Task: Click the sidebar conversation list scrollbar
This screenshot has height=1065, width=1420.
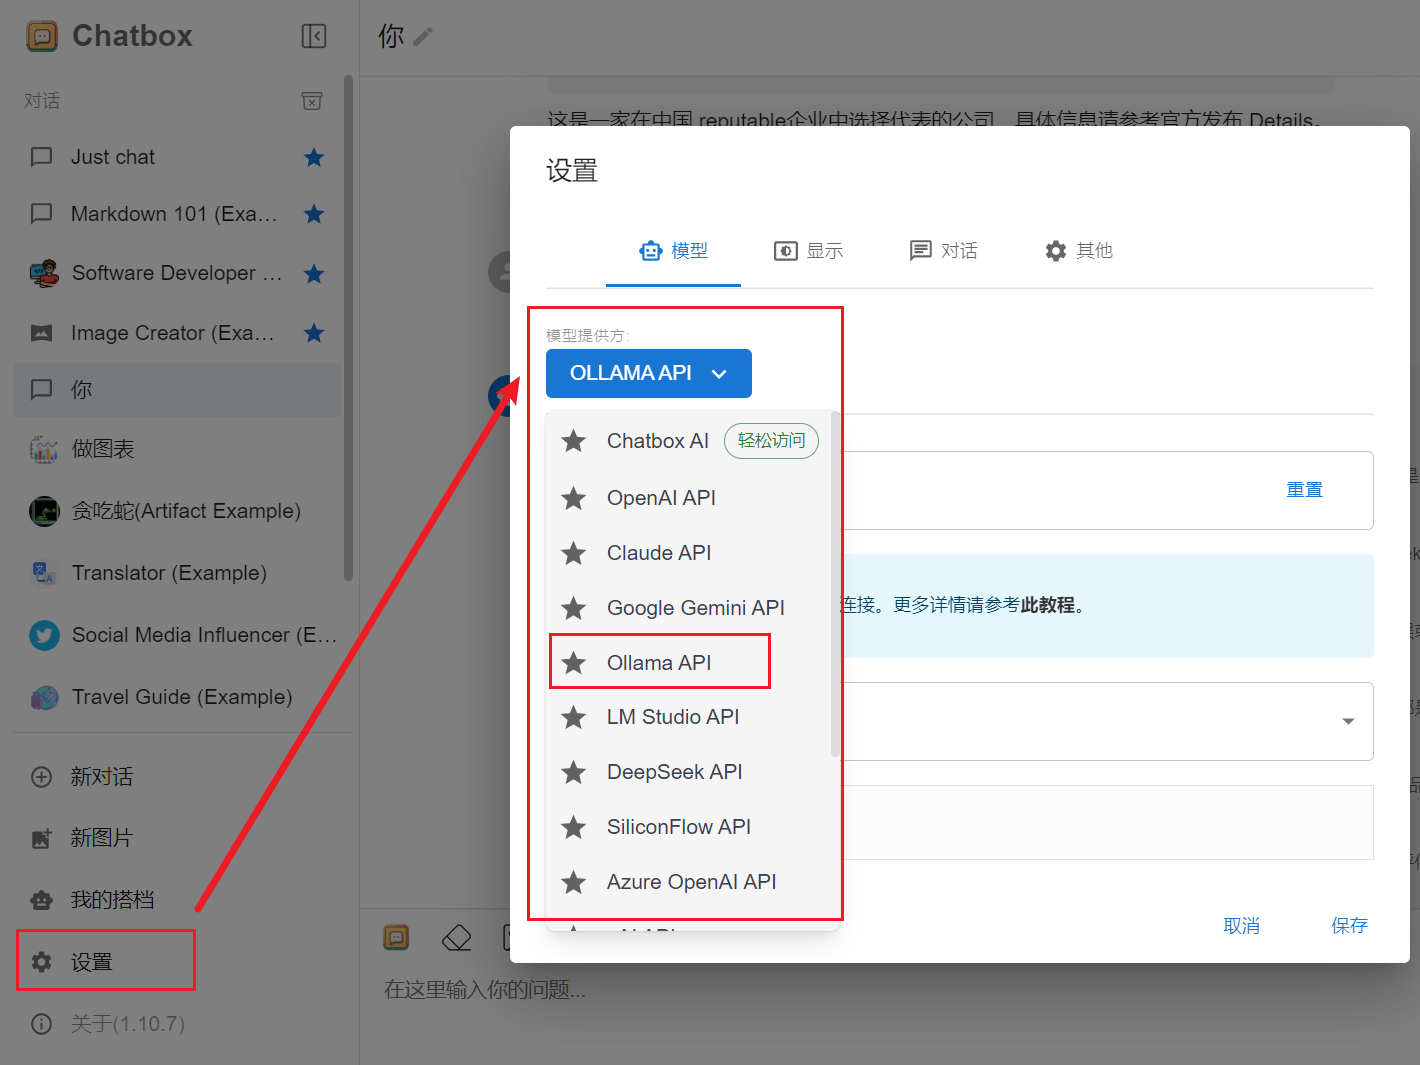Action: pos(348,328)
